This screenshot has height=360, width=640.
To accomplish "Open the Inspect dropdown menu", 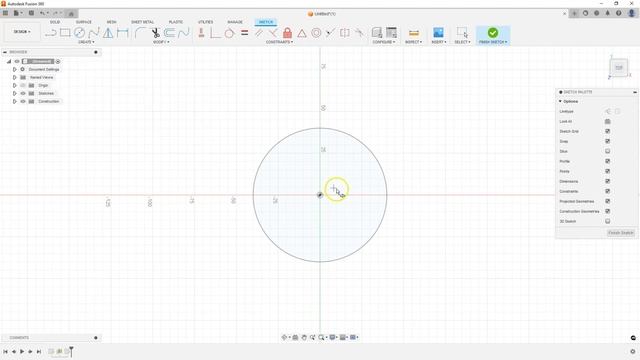I will (x=413, y=42).
